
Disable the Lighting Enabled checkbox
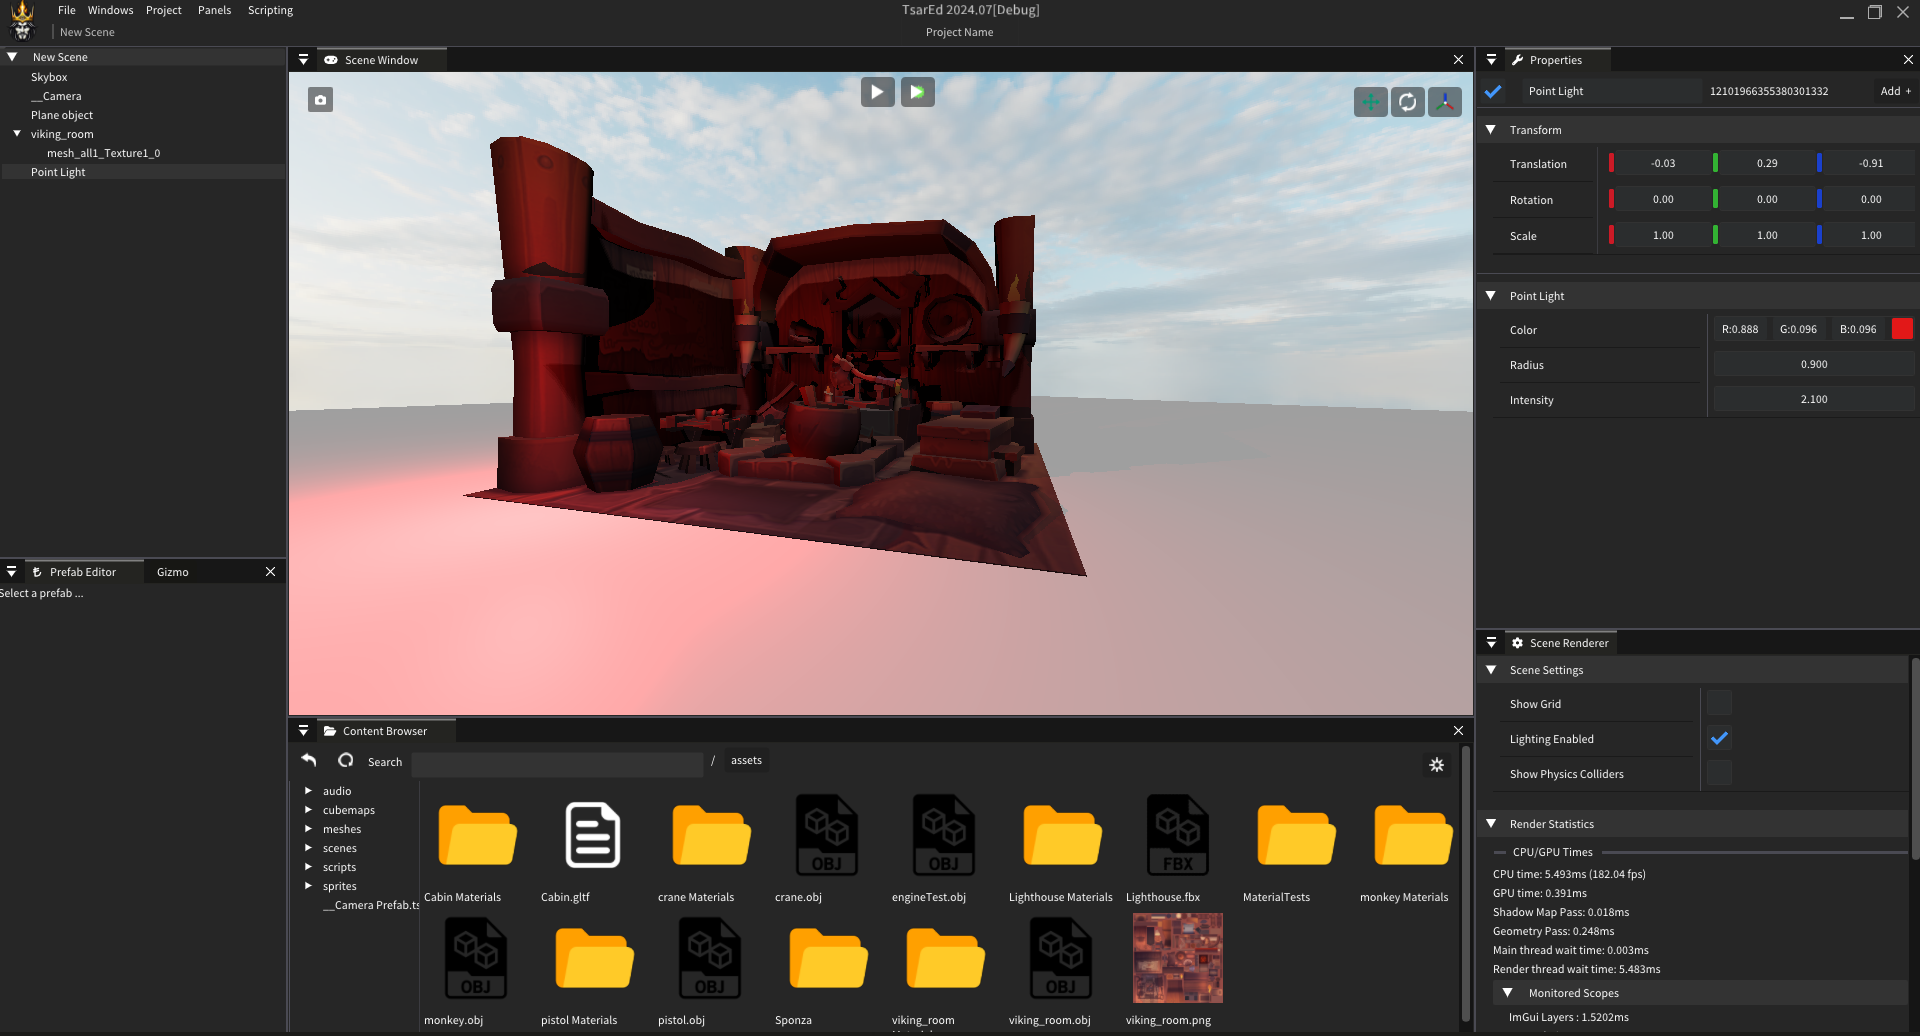click(1719, 738)
